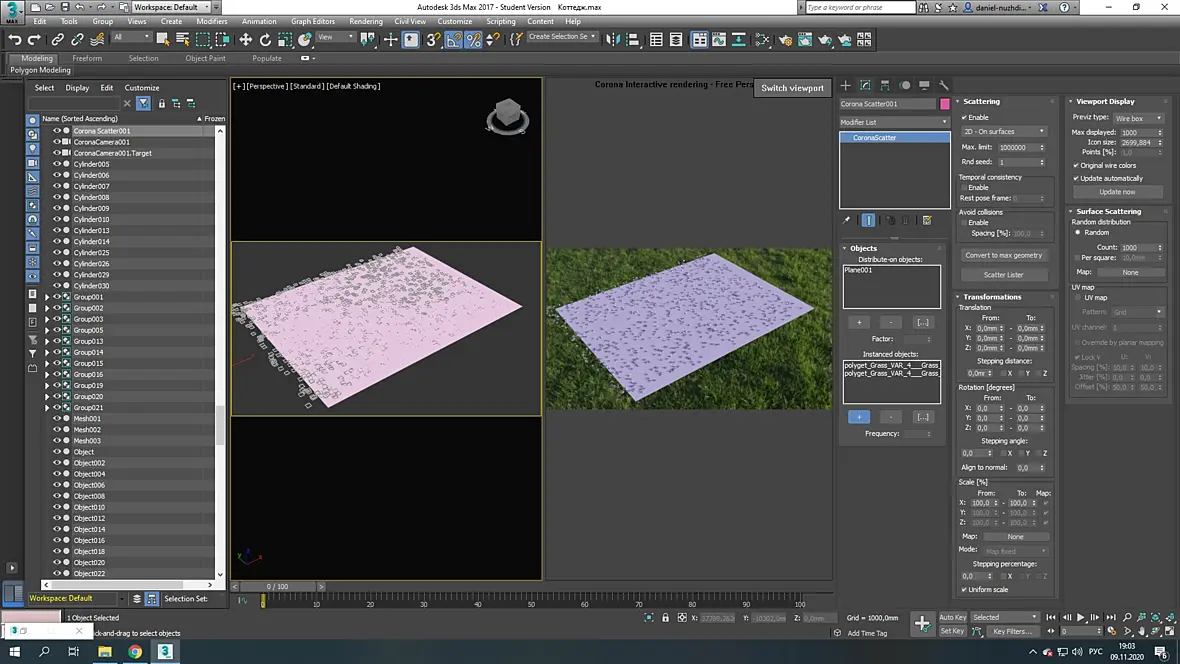The height and width of the screenshot is (664, 1180).
Task: Click the Align tool icon
Action: click(x=633, y=39)
